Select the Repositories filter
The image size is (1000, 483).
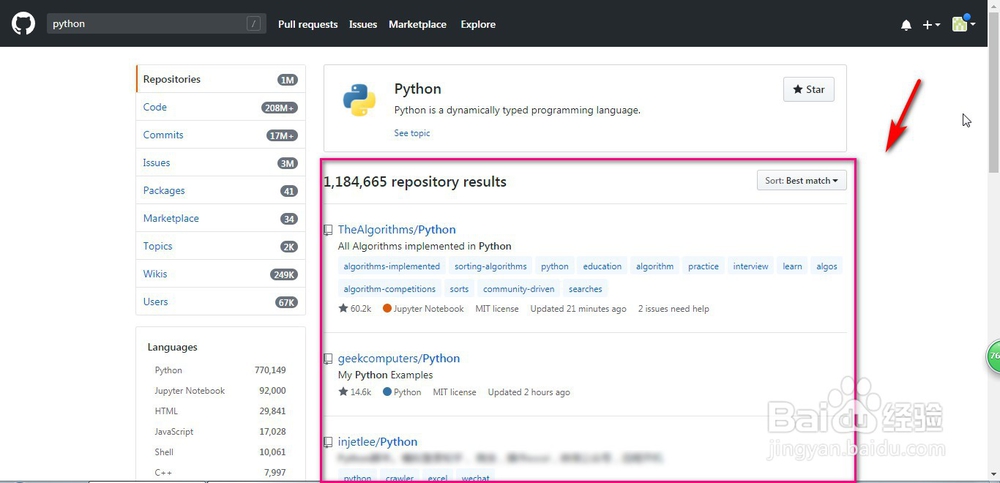click(221, 79)
